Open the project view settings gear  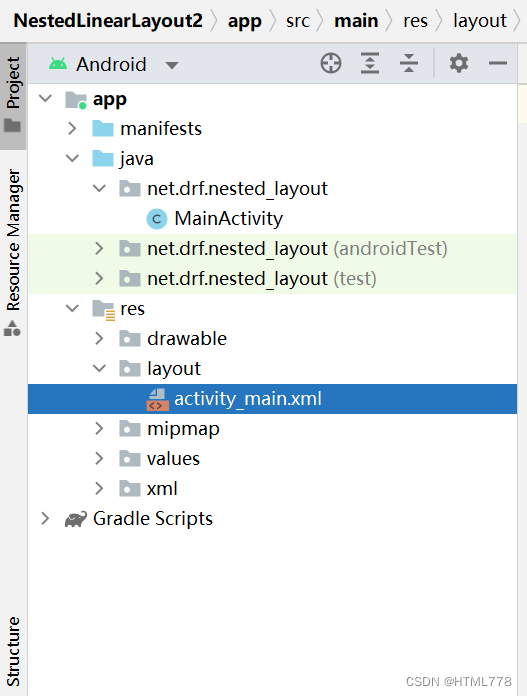click(459, 63)
